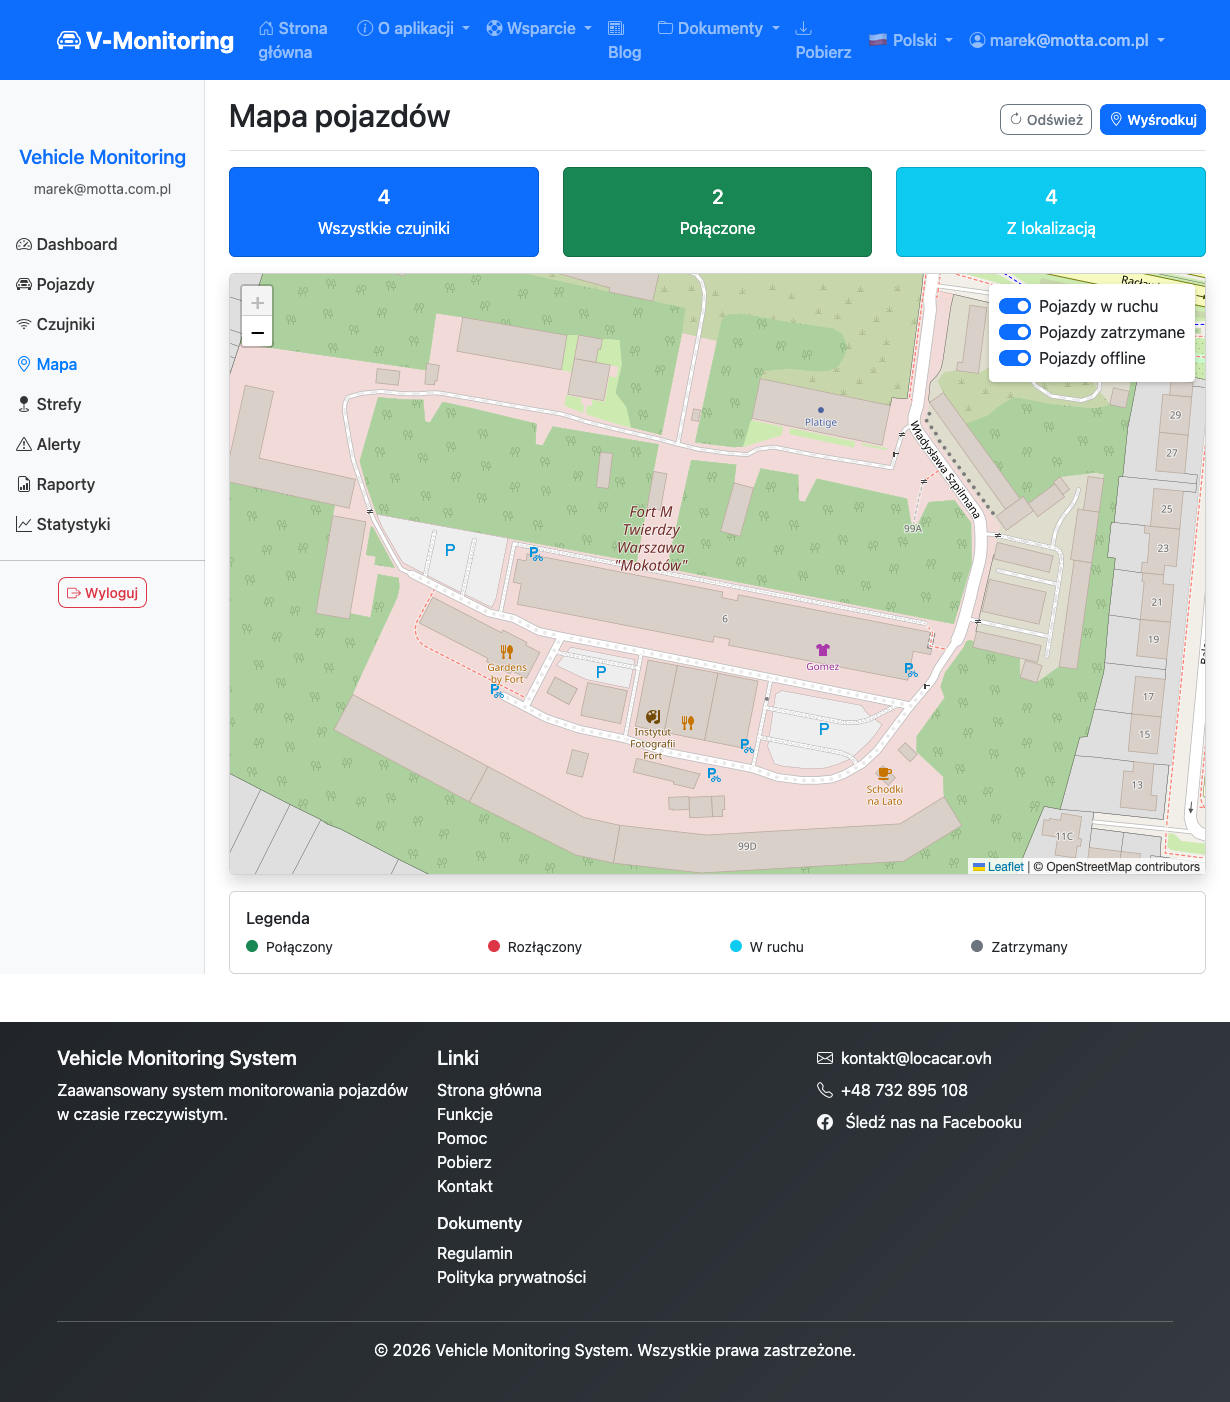Go to Pojazdy in the sidebar
The height and width of the screenshot is (1402, 1230).
click(x=65, y=285)
